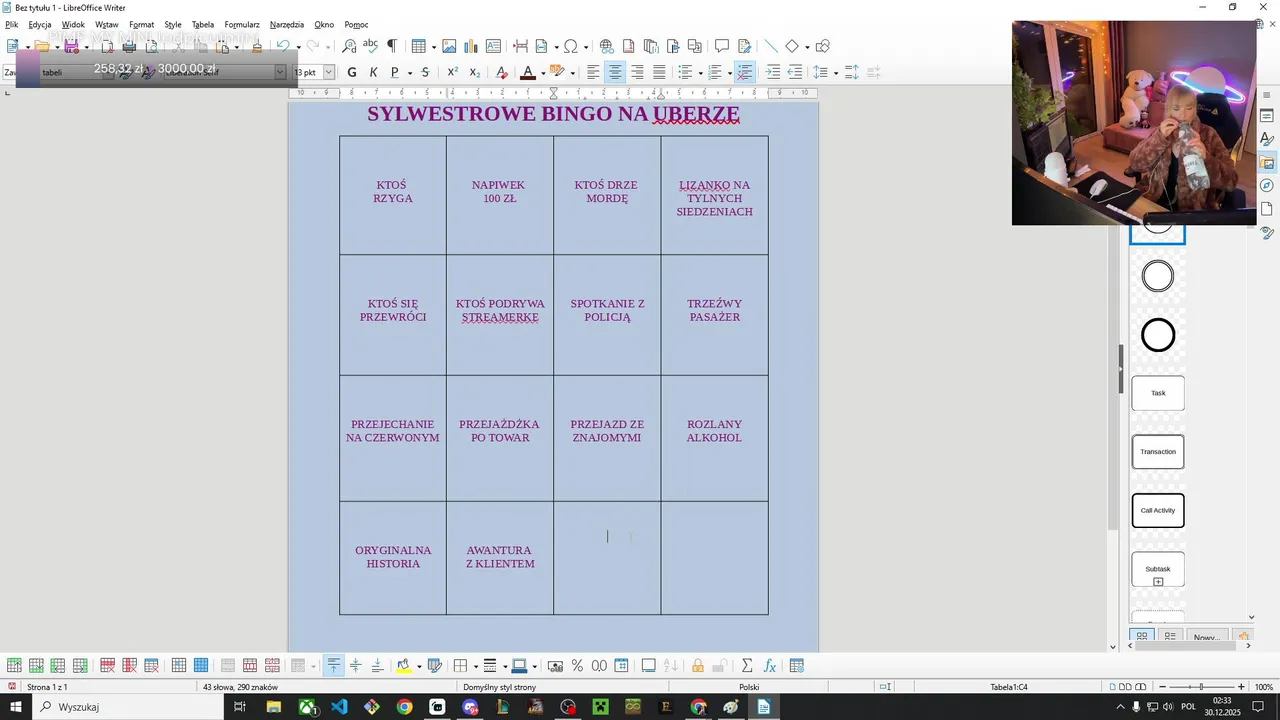
Task: Click the Nowy button in sidebar
Action: pos(1206,636)
